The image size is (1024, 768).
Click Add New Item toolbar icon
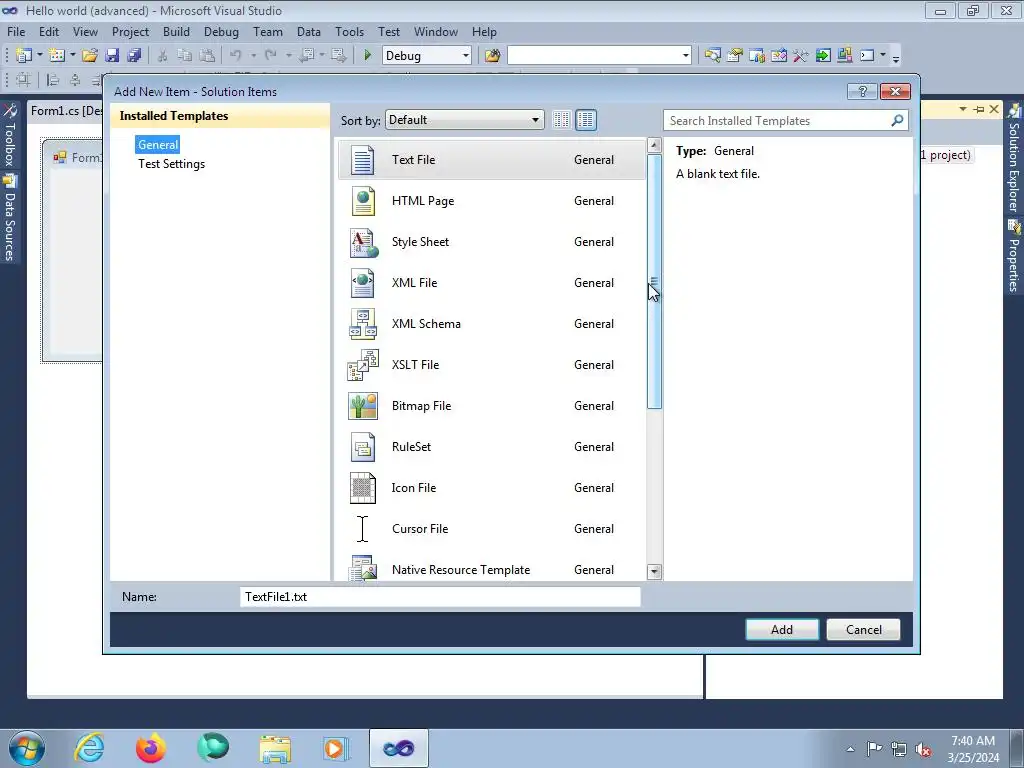(x=57, y=56)
